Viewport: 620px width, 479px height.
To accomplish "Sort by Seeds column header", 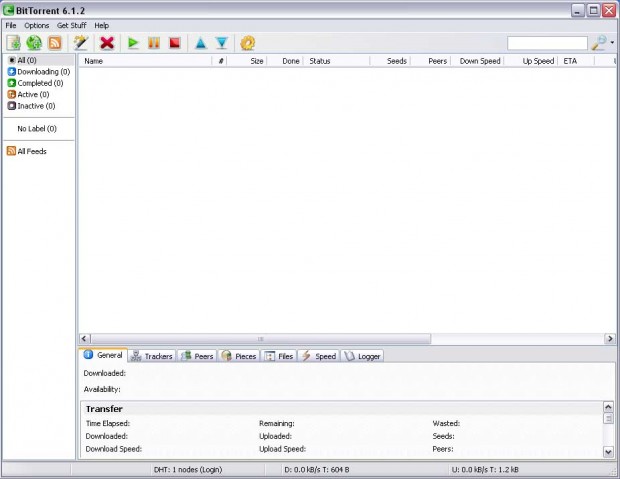I will [x=391, y=61].
